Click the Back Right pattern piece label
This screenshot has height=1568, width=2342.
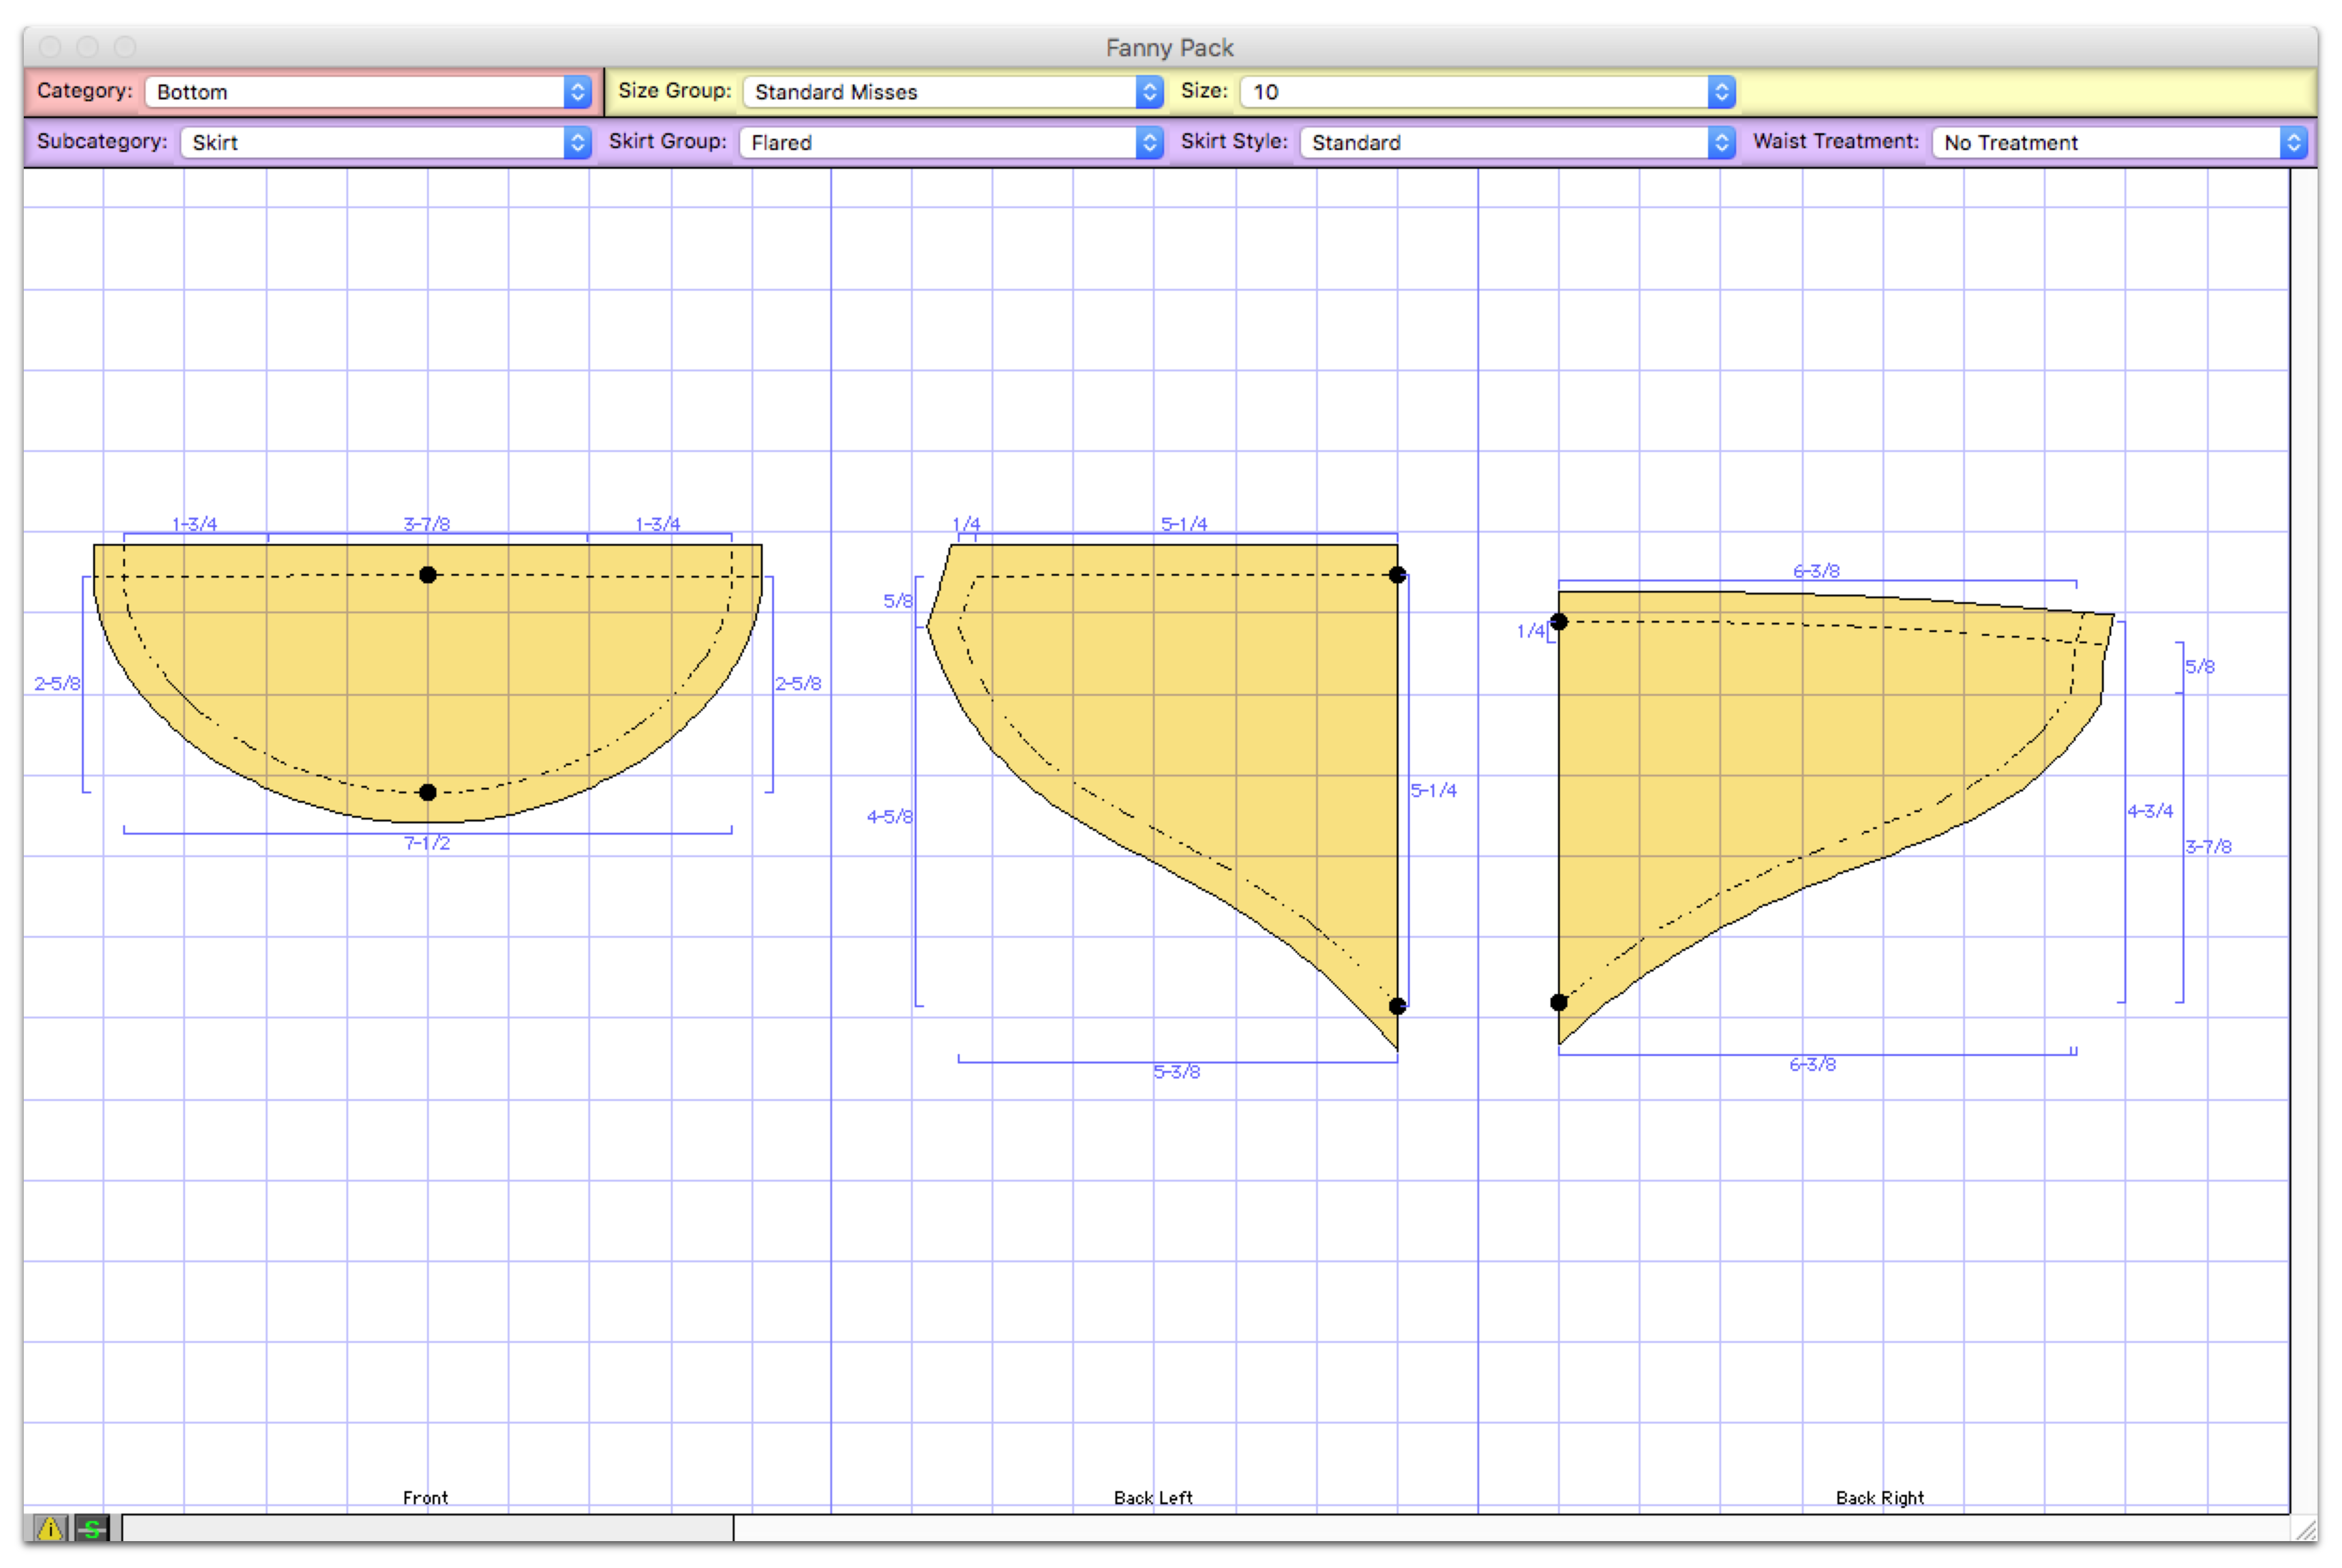coord(1879,1498)
